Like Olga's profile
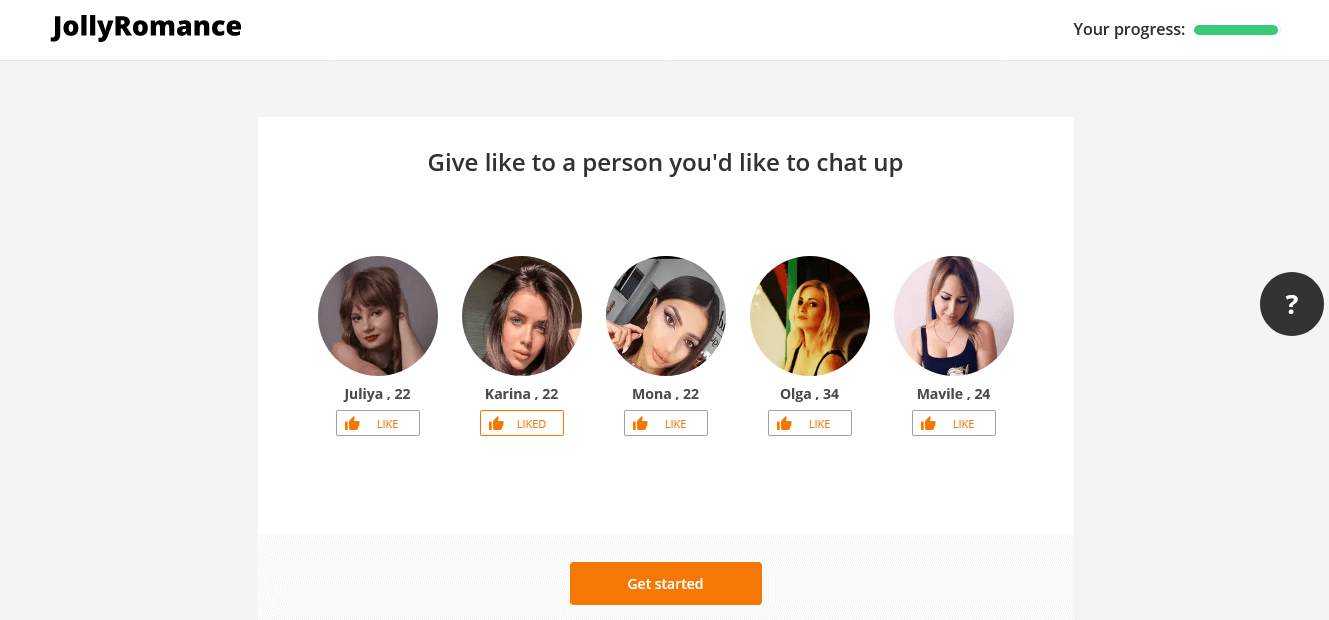Screen dimensions: 1329x620 point(810,423)
